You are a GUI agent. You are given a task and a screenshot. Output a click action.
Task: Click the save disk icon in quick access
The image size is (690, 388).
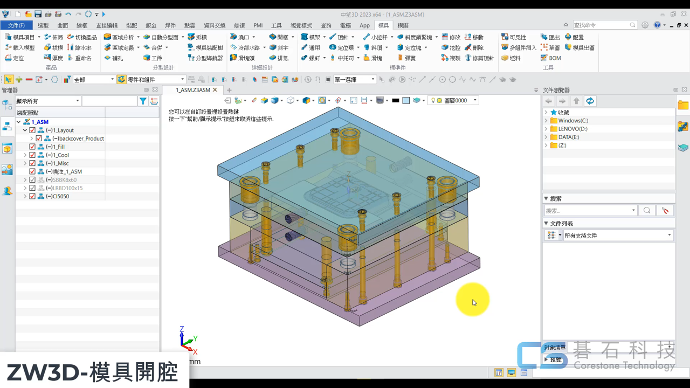click(38, 15)
